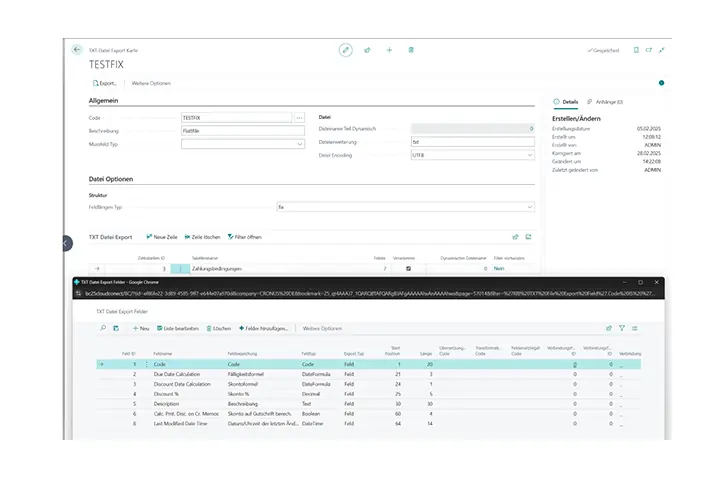Click the Export... action
Image resolution: width=716 pixels, height=478 pixels.
pyautogui.click(x=105, y=83)
